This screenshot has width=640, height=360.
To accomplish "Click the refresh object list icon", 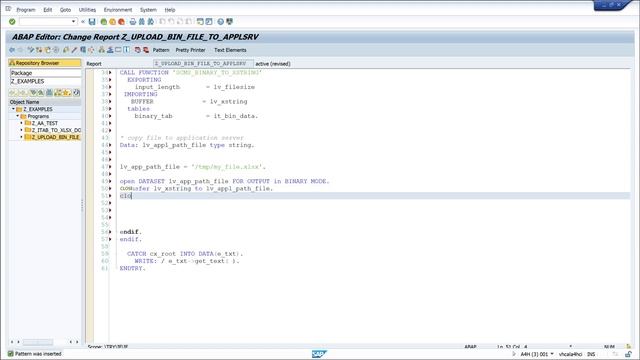I will 76,93.
